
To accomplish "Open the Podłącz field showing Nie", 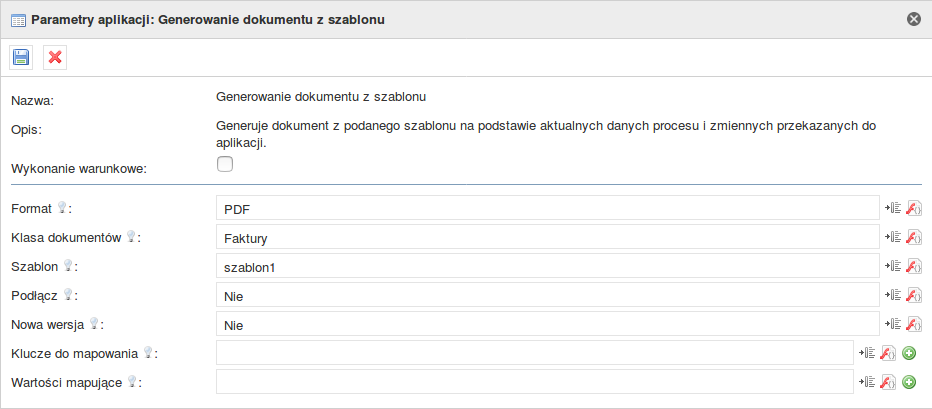I will click(546, 296).
